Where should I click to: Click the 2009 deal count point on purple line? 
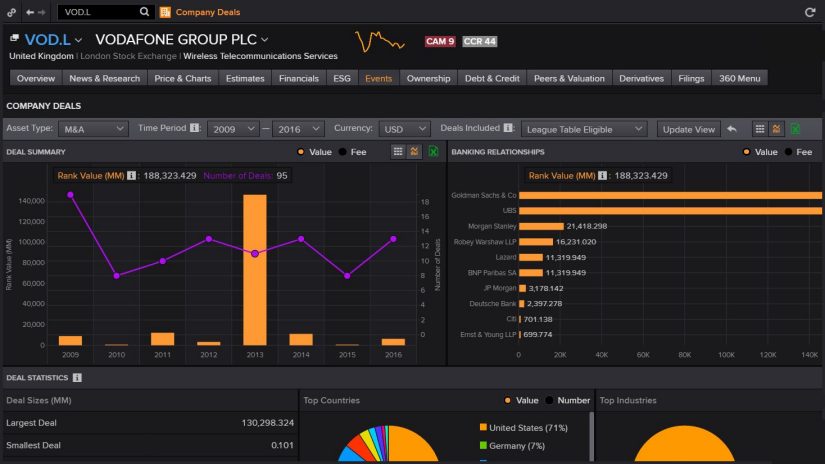point(71,195)
